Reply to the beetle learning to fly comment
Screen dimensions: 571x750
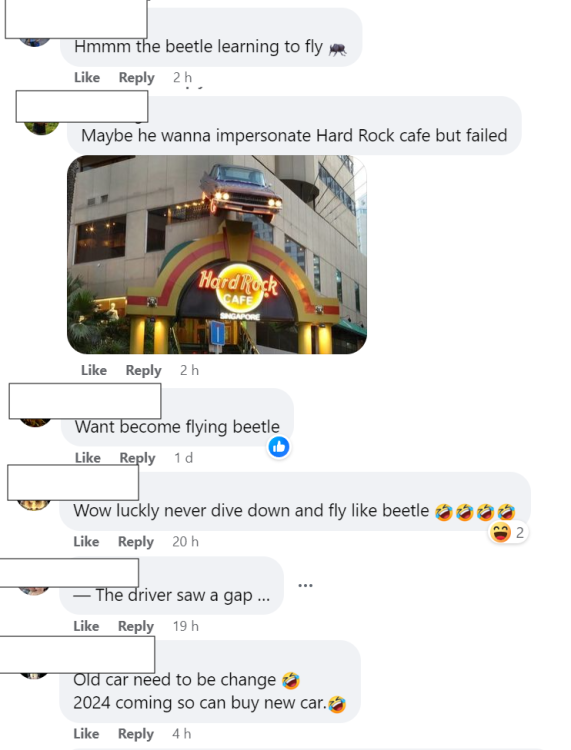point(136,77)
